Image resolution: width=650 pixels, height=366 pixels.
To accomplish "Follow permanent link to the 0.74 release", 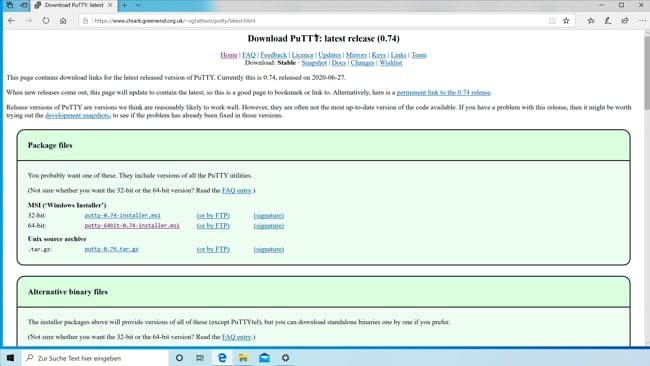I will tap(444, 92).
